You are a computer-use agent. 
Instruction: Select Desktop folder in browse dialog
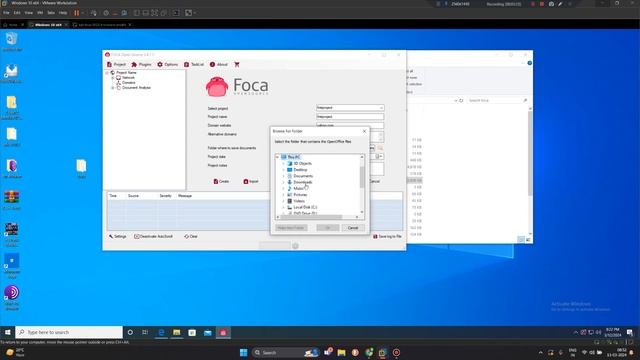click(x=300, y=170)
